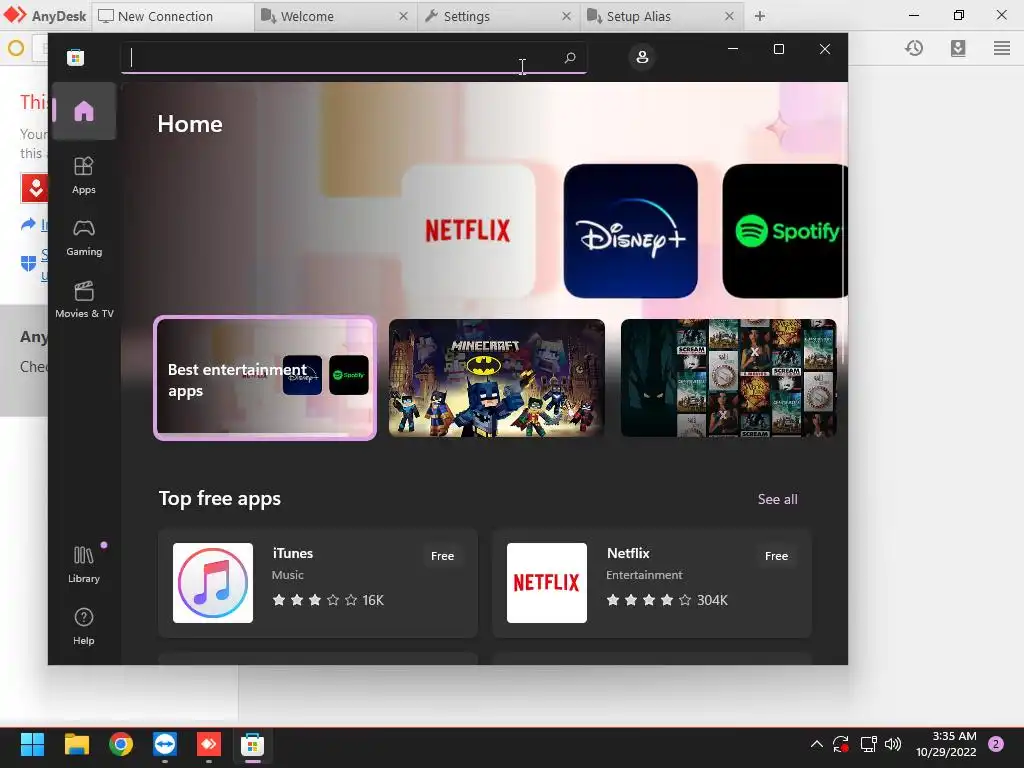Click the blue share arrow icon in AnyDesk

28,225
